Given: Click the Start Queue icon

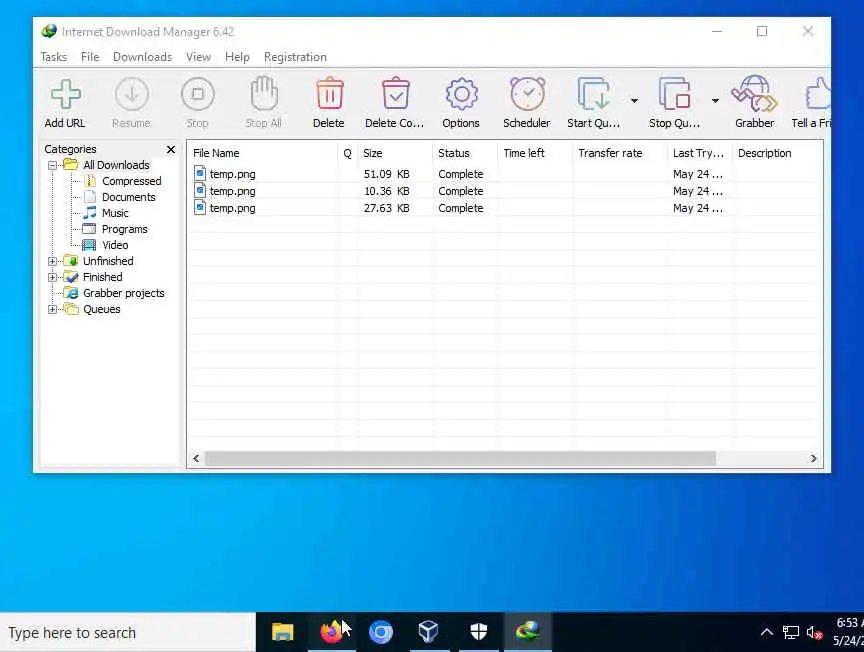Looking at the screenshot, I should coord(593,94).
